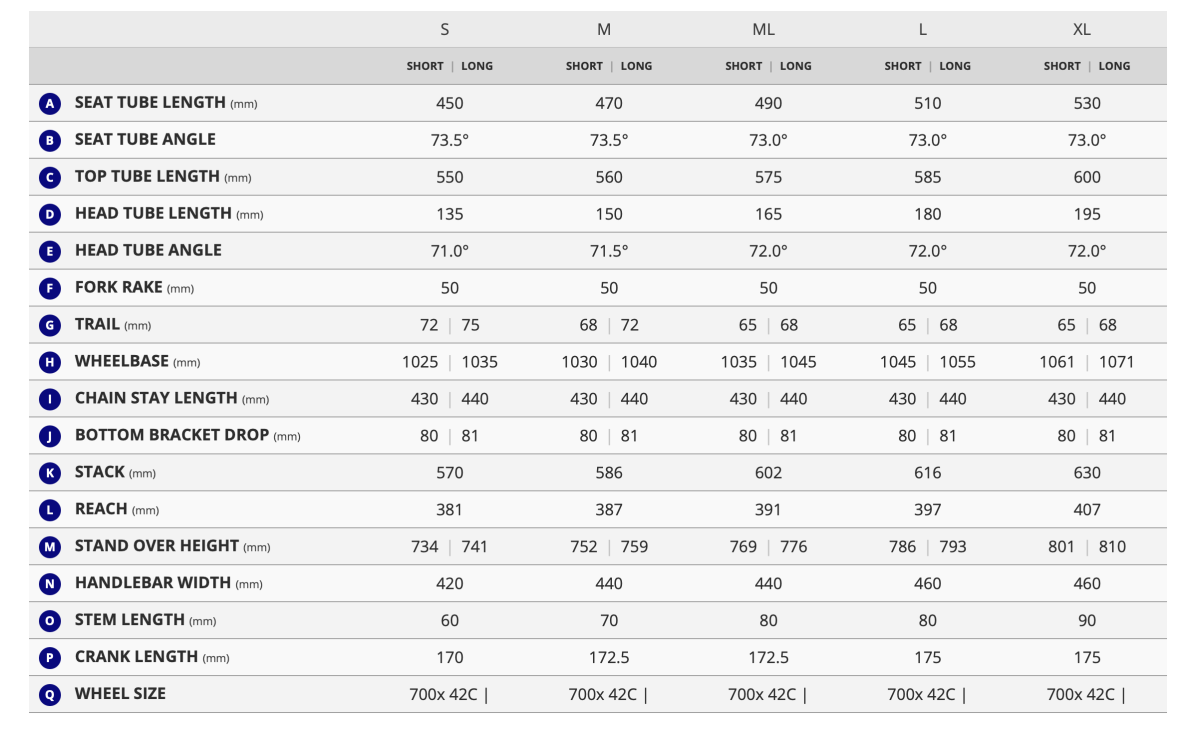
Task: Choose SHORT under the M size column
Action: point(584,66)
